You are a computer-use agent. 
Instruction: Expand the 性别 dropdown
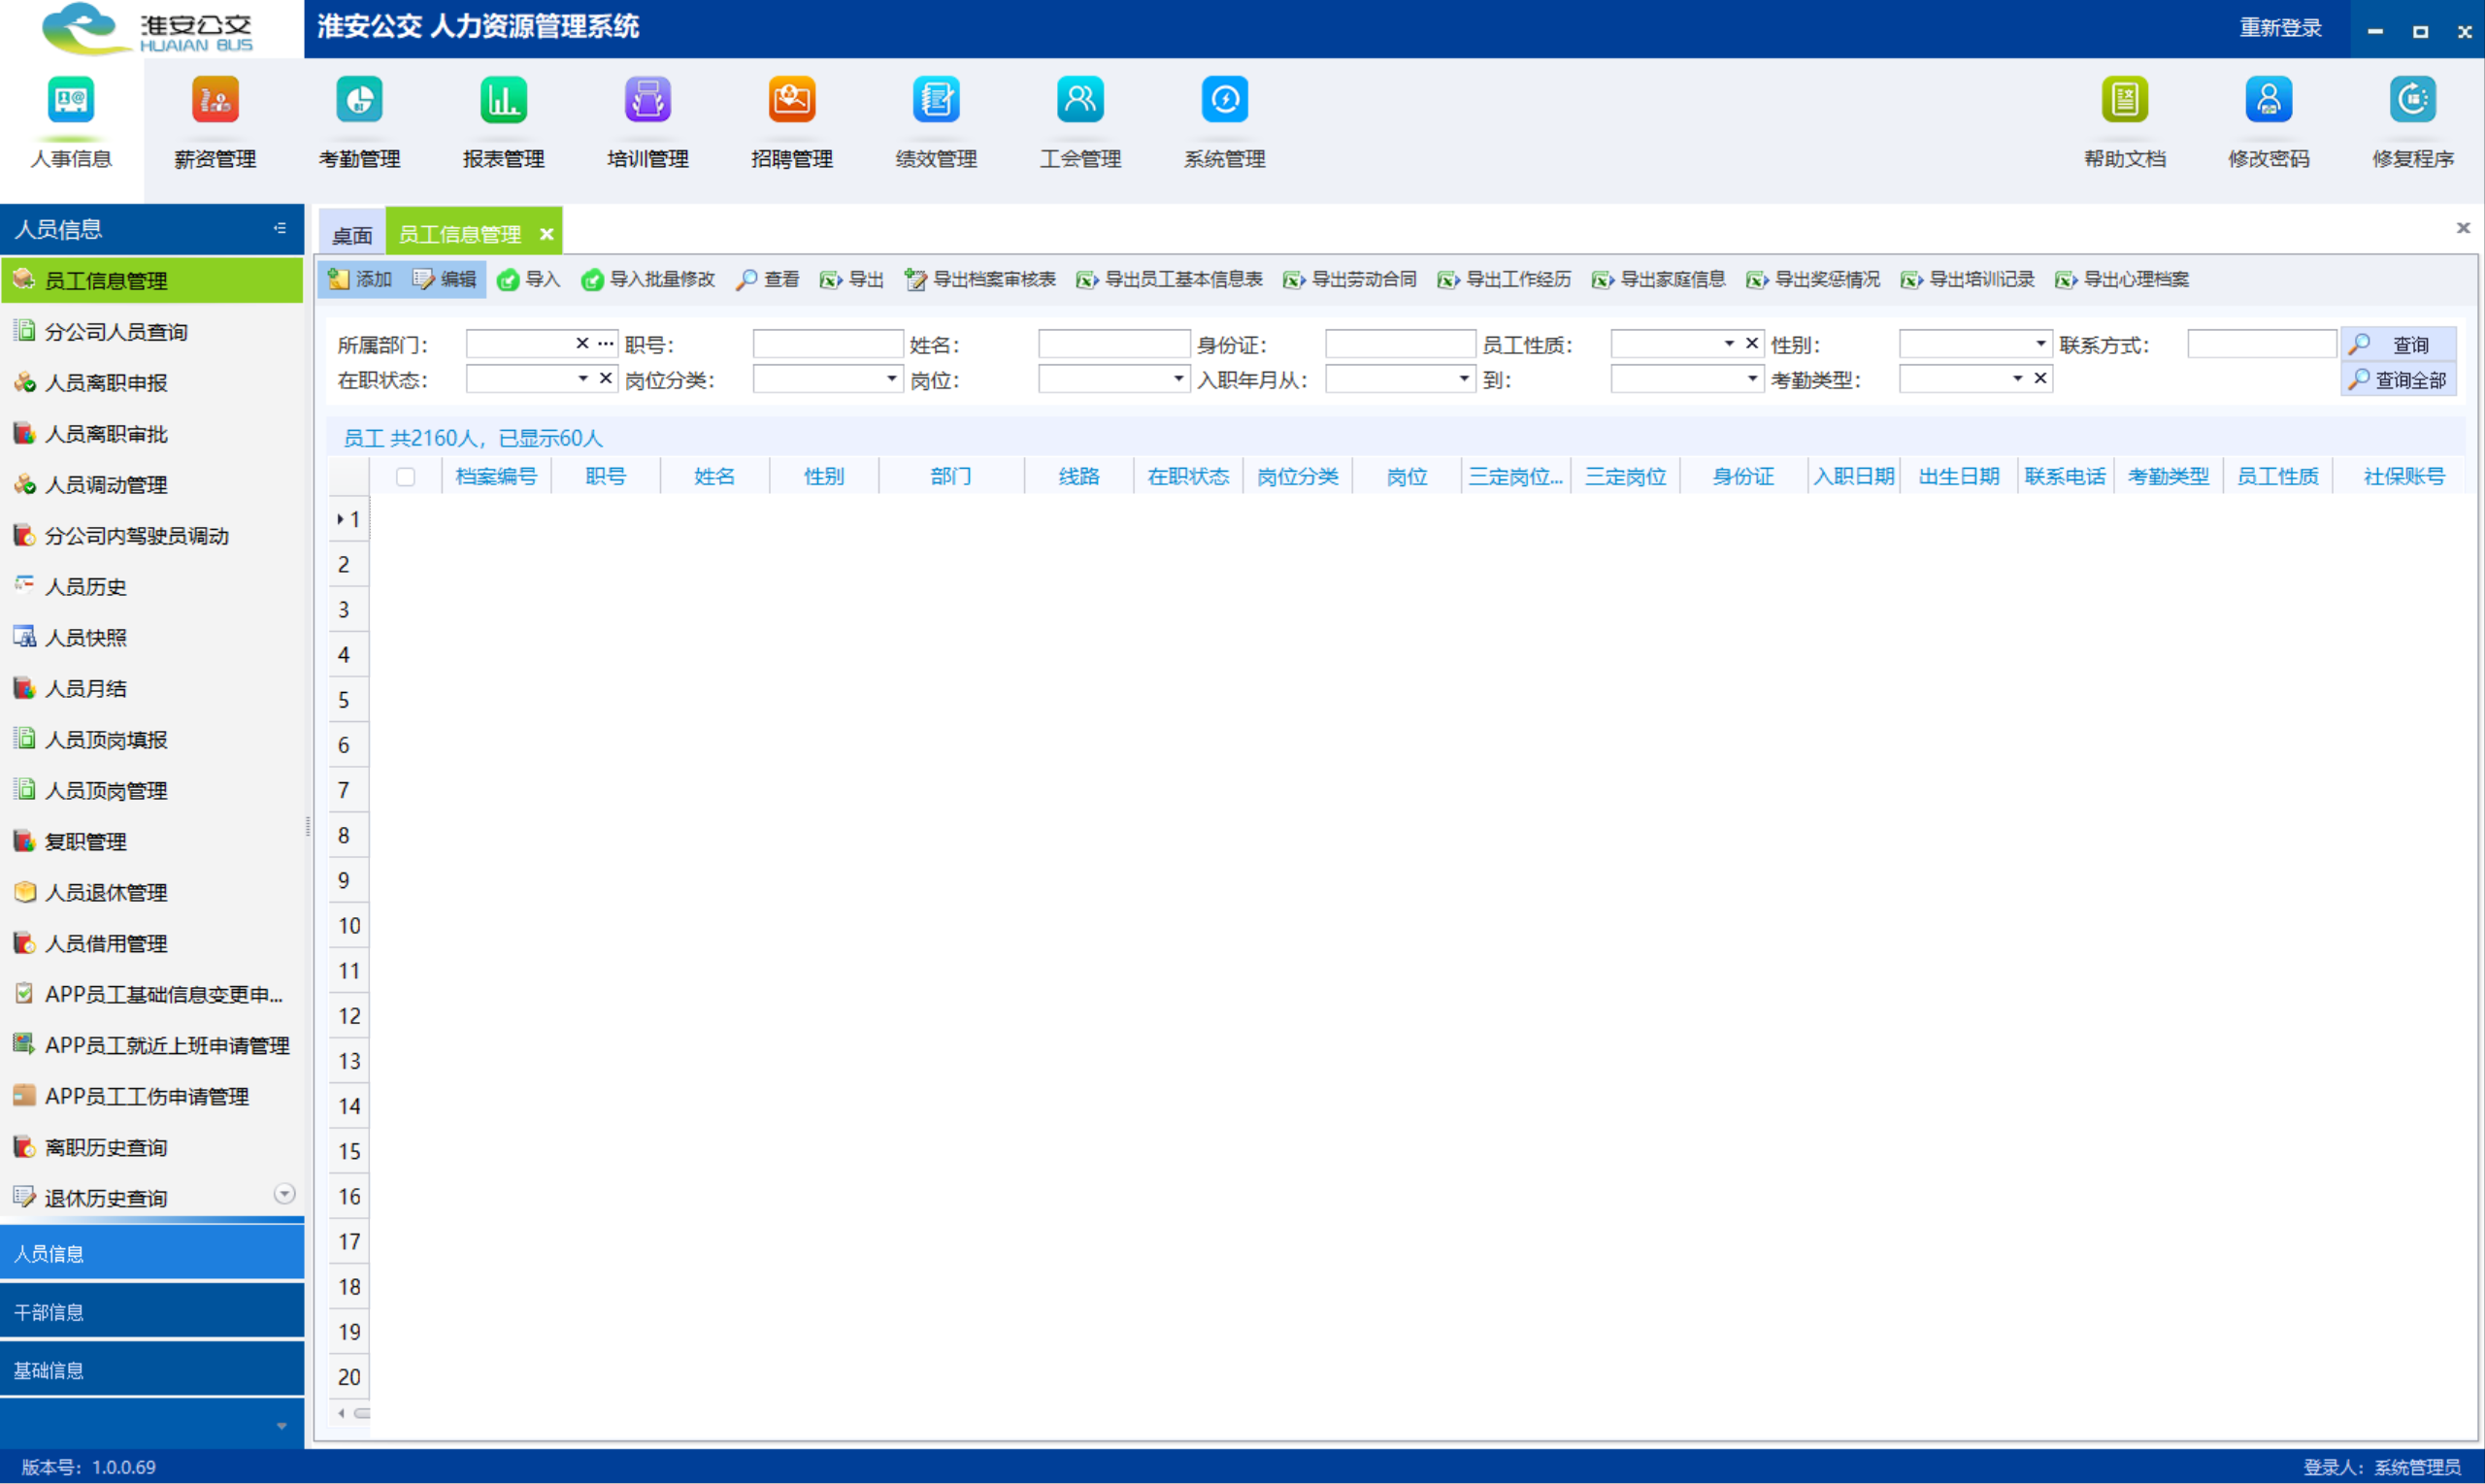pyautogui.click(x=2040, y=344)
